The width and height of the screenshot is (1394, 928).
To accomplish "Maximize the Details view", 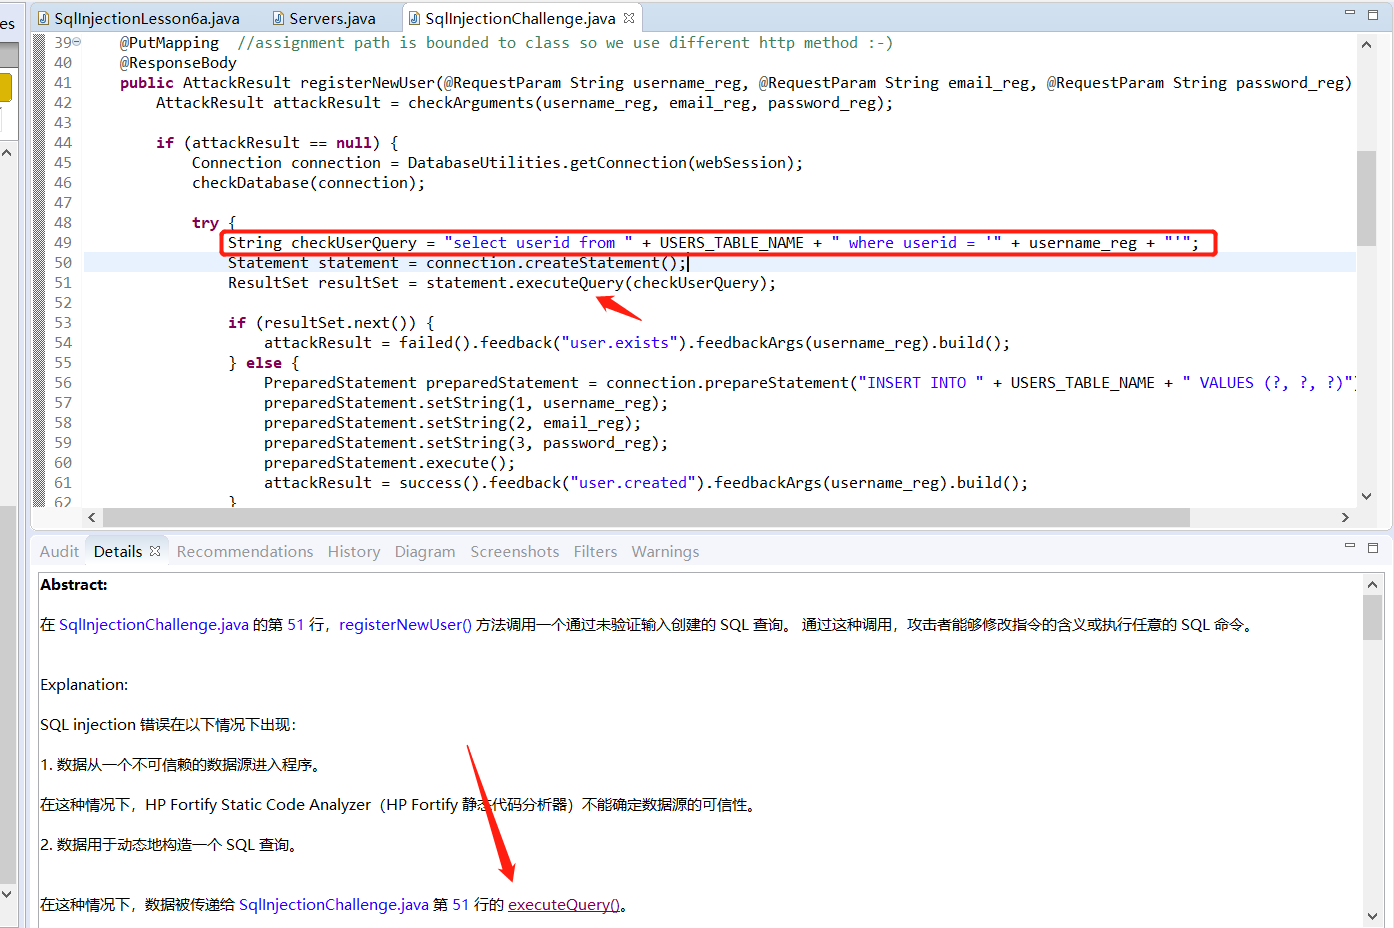I will pyautogui.click(x=1373, y=546).
